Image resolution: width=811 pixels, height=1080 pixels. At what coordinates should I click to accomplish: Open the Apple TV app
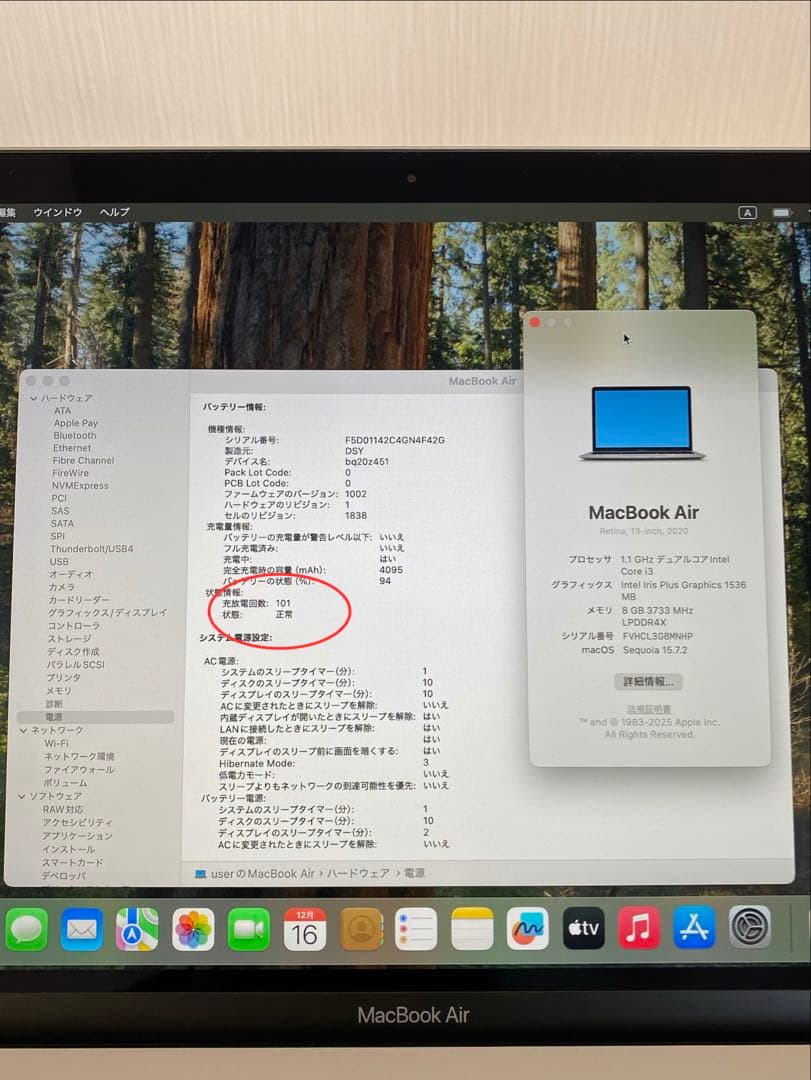583,930
